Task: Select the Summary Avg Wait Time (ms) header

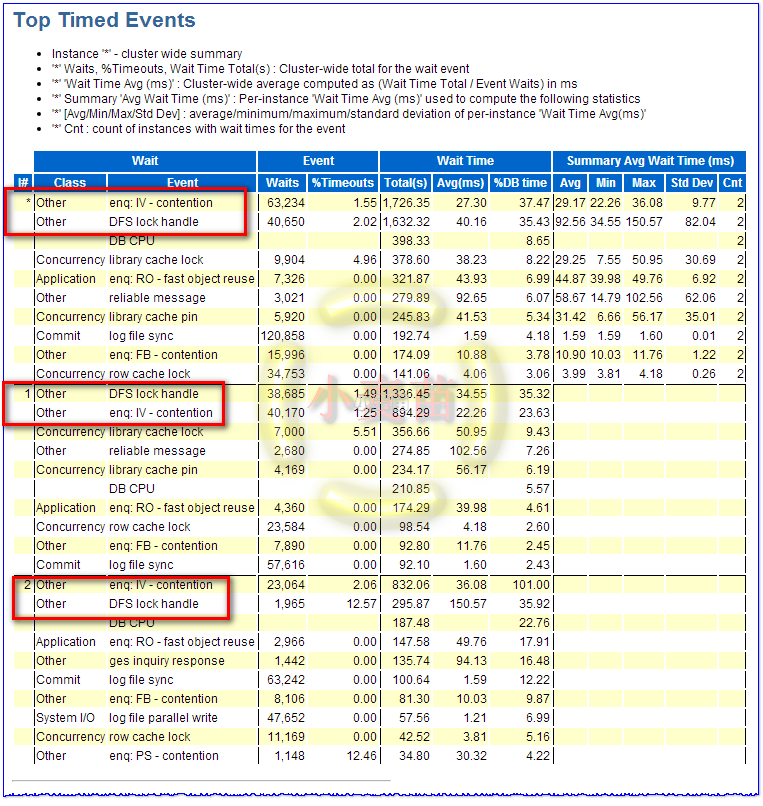Action: point(649,161)
